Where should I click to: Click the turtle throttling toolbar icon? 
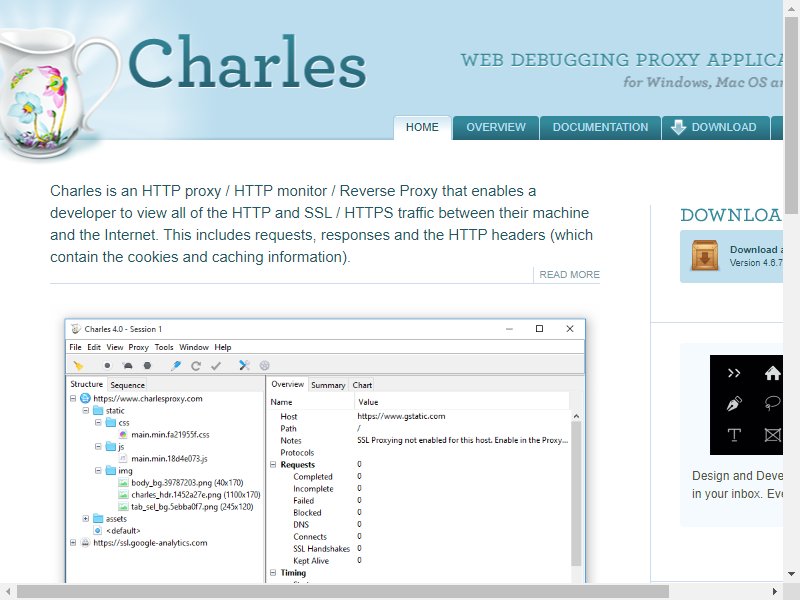point(128,365)
